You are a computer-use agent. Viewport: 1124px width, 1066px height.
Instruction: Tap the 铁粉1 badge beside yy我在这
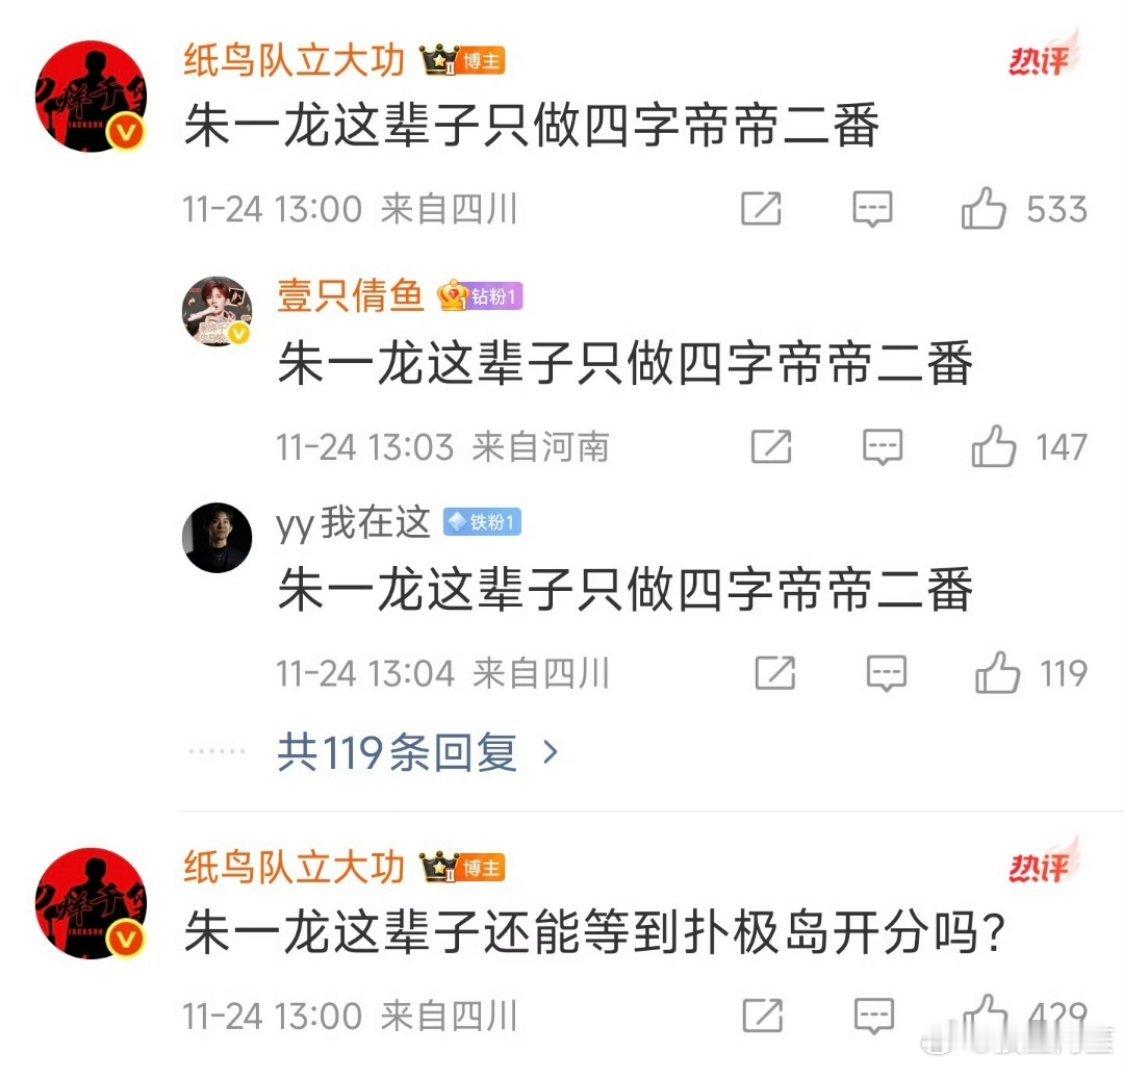click(482, 522)
